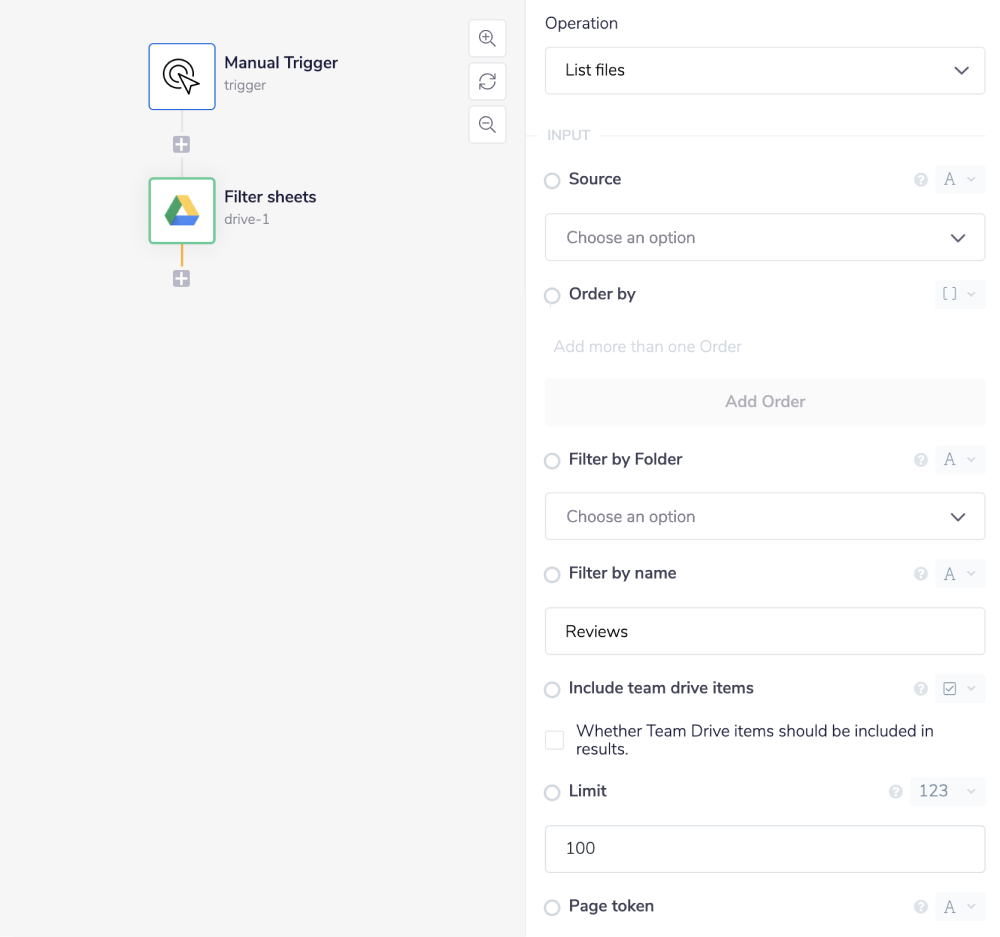Click the Add Order button

pos(765,402)
